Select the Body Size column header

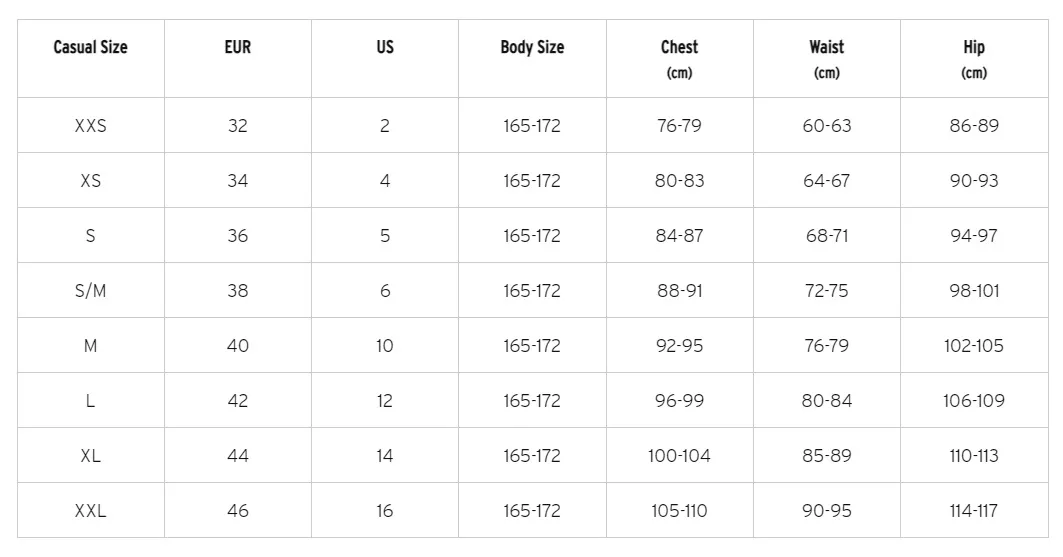532,47
